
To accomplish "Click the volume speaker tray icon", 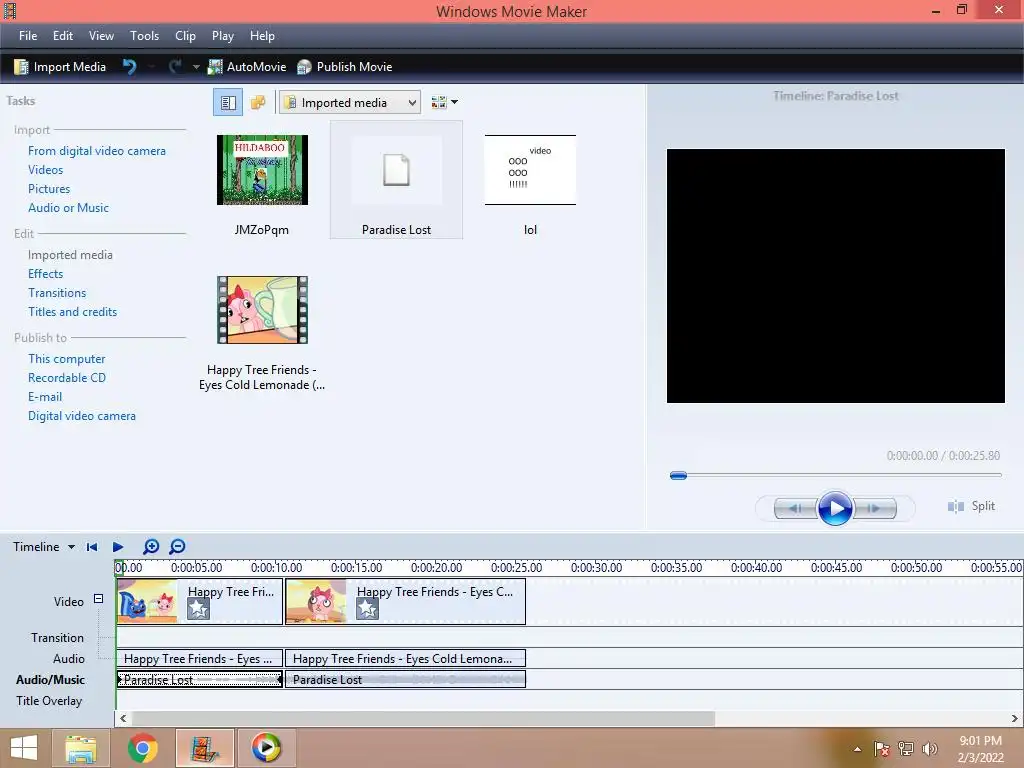I will point(929,749).
